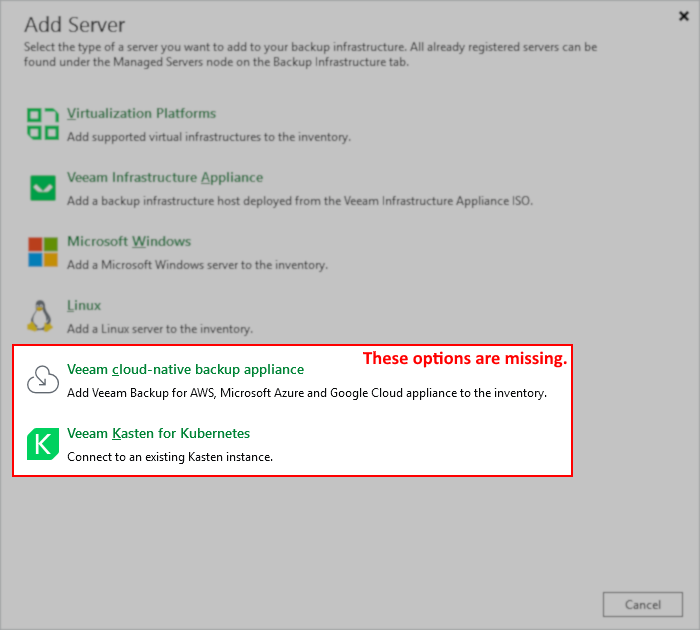Close the Add Server dialog
The width and height of the screenshot is (700, 630).
pyautogui.click(x=683, y=16)
